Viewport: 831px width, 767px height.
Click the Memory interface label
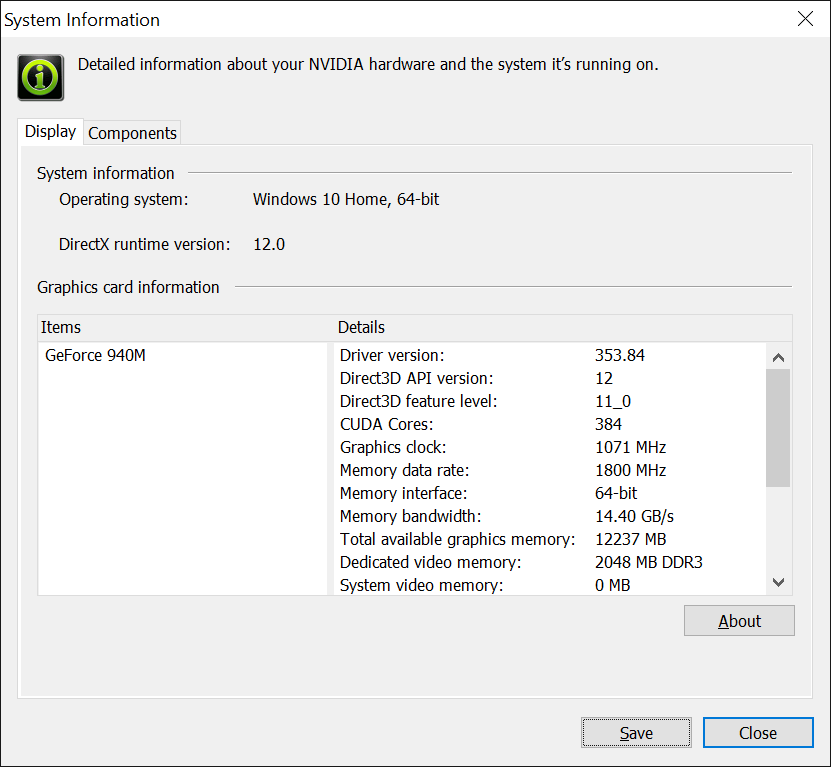click(x=403, y=493)
